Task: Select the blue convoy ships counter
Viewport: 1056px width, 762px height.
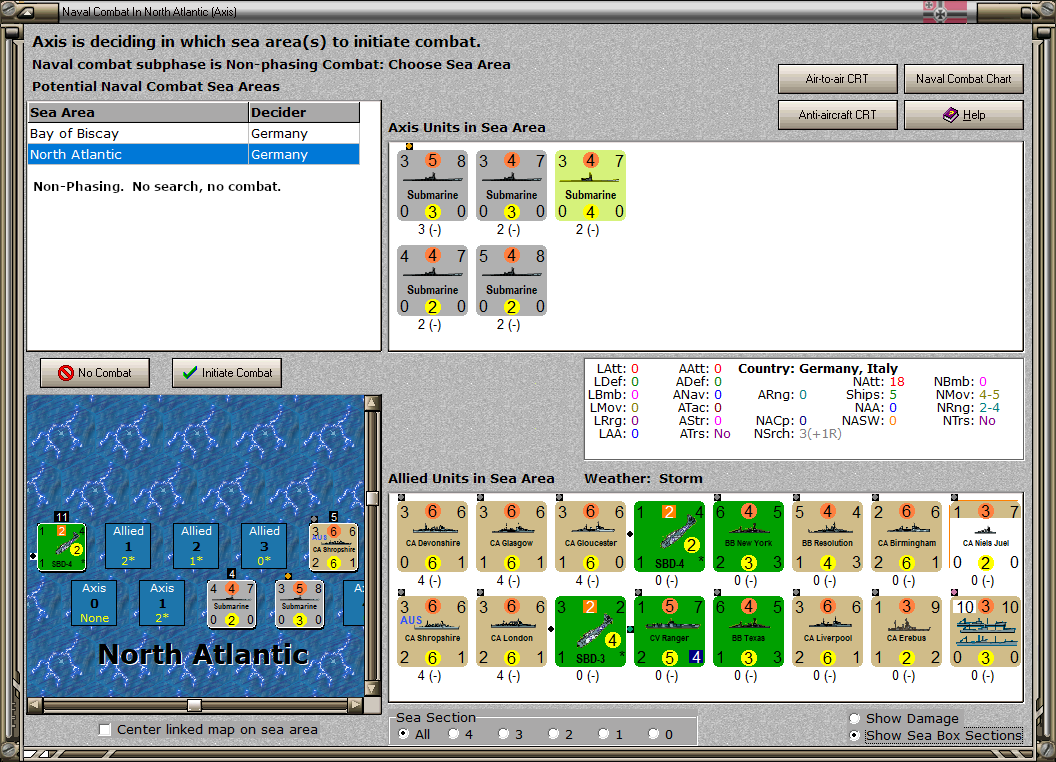Action: pos(985,631)
